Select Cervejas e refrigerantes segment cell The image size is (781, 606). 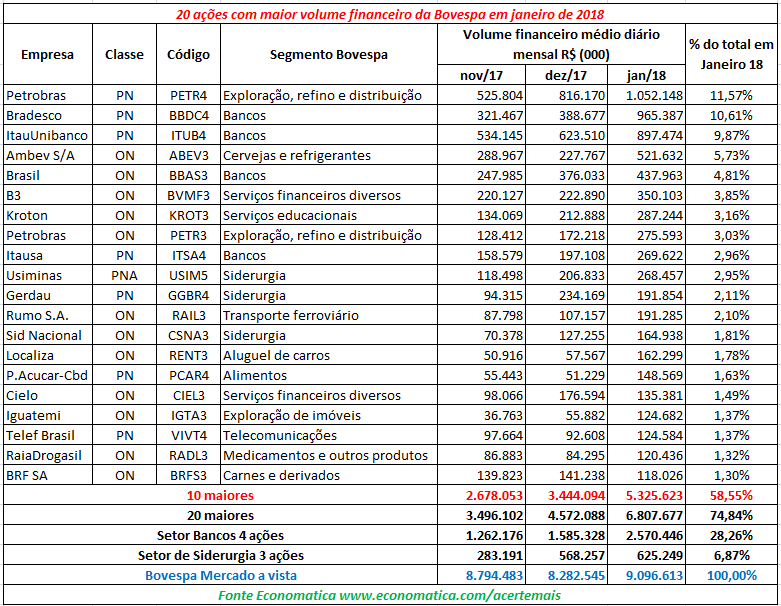pyautogui.click(x=329, y=155)
